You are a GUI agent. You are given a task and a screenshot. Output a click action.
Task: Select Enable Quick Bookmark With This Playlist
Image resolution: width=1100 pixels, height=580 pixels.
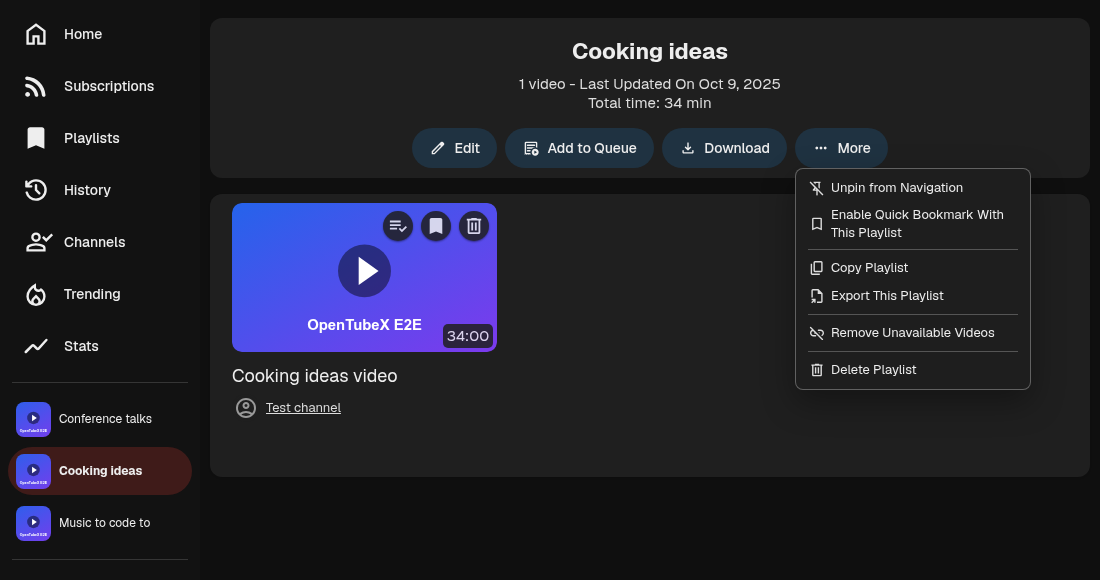913,224
